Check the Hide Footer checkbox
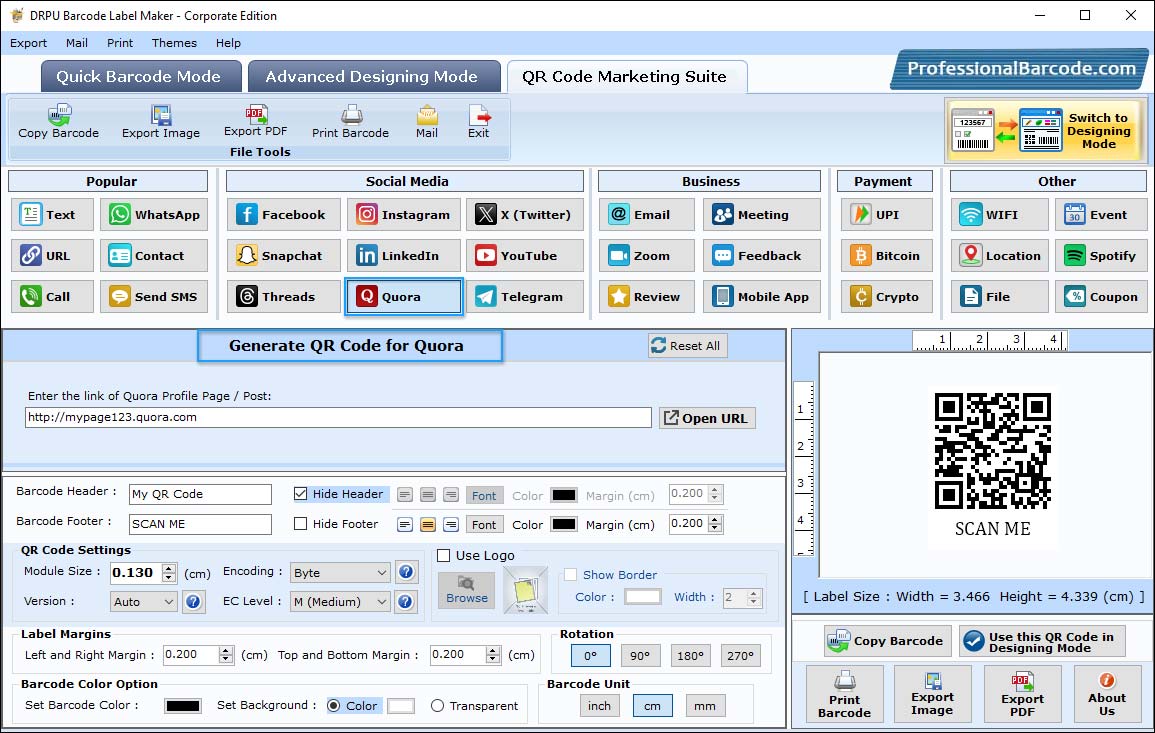The width and height of the screenshot is (1155, 733). pyautogui.click(x=301, y=524)
